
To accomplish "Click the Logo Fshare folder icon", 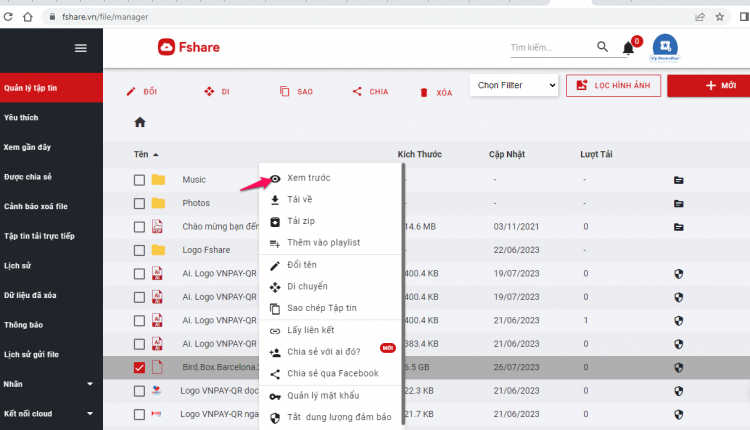I will (x=158, y=250).
